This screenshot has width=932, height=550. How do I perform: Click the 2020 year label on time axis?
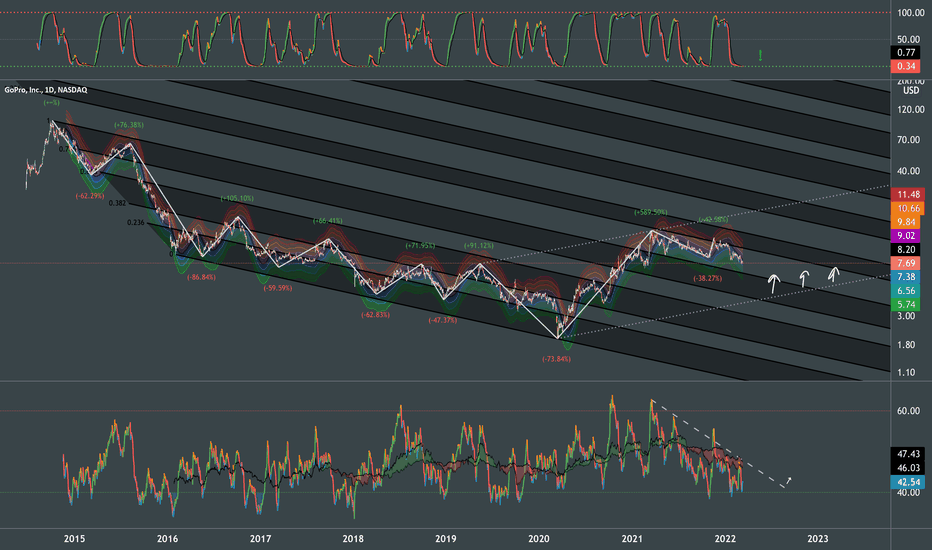point(539,539)
